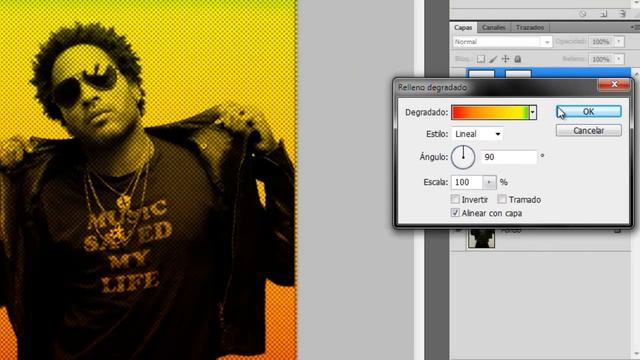Close the Relleno degradado dialog
640x360 pixels.
(614, 84)
